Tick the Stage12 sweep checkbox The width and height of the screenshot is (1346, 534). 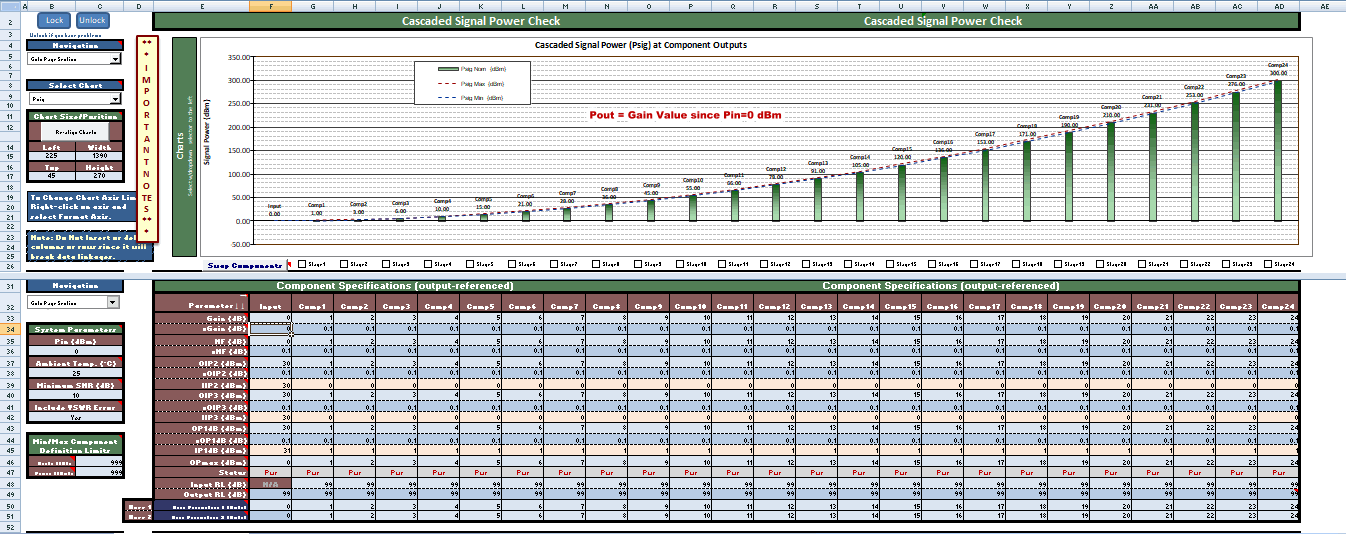coord(765,265)
